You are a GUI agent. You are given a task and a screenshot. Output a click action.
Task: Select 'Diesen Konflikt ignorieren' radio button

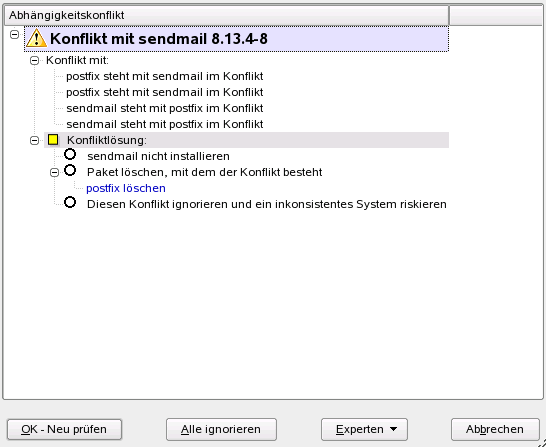click(x=70, y=202)
